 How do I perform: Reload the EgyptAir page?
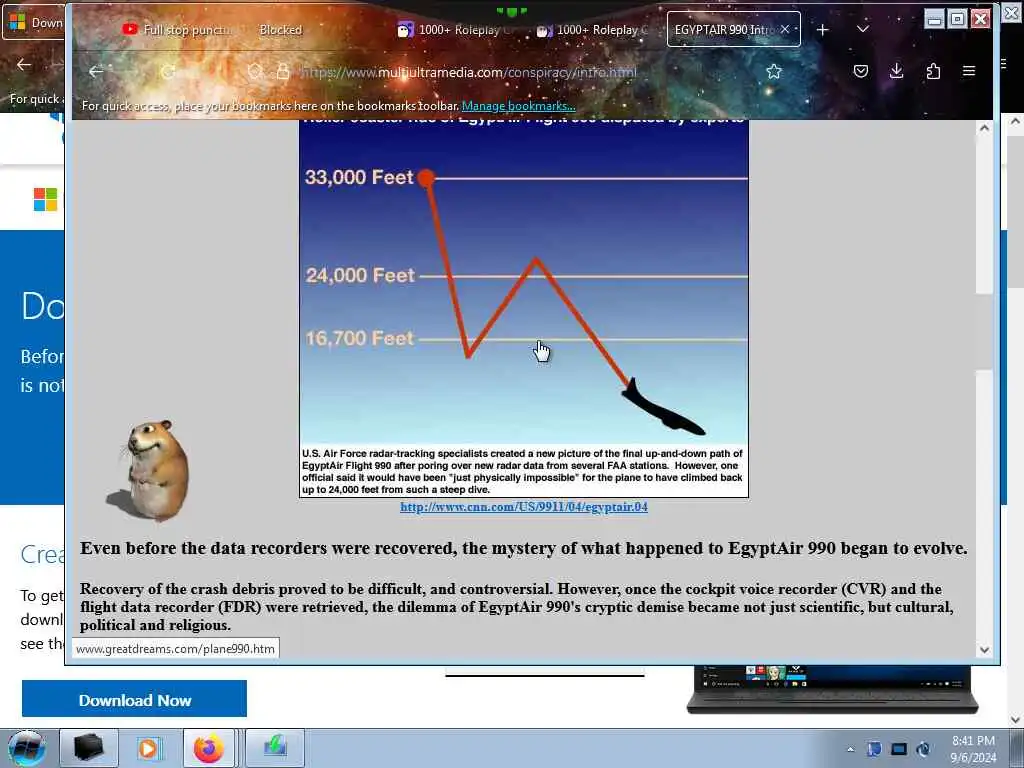point(168,71)
